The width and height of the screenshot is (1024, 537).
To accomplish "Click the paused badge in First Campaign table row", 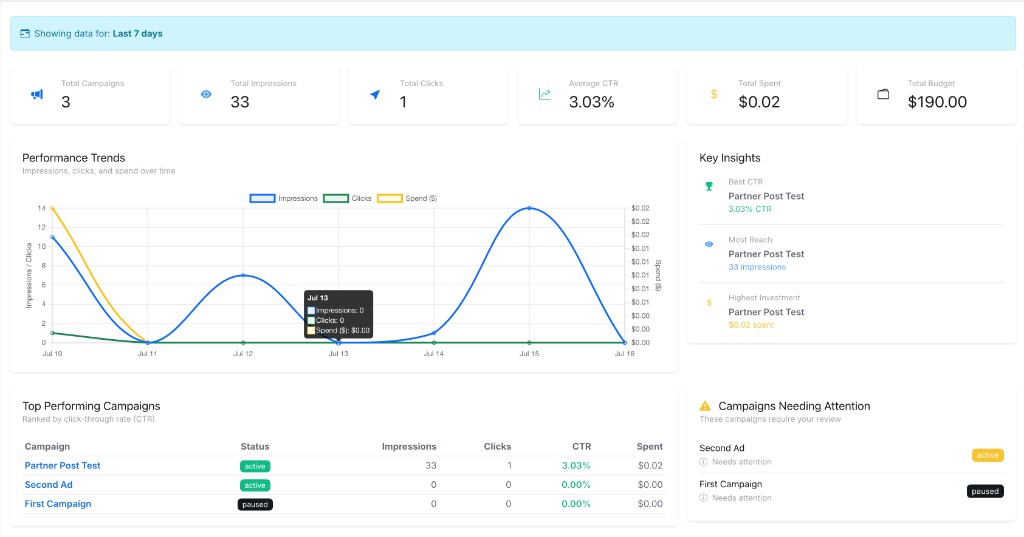I will 255,504.
